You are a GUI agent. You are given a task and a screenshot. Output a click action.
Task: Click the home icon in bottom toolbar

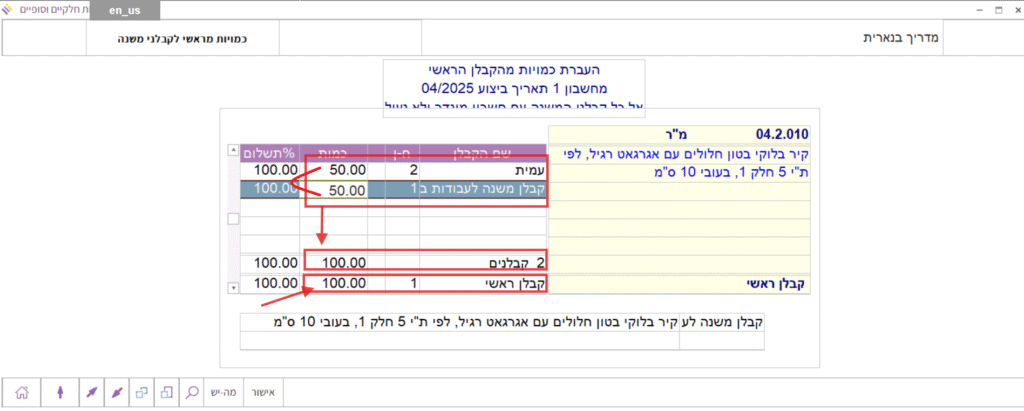pos(22,392)
